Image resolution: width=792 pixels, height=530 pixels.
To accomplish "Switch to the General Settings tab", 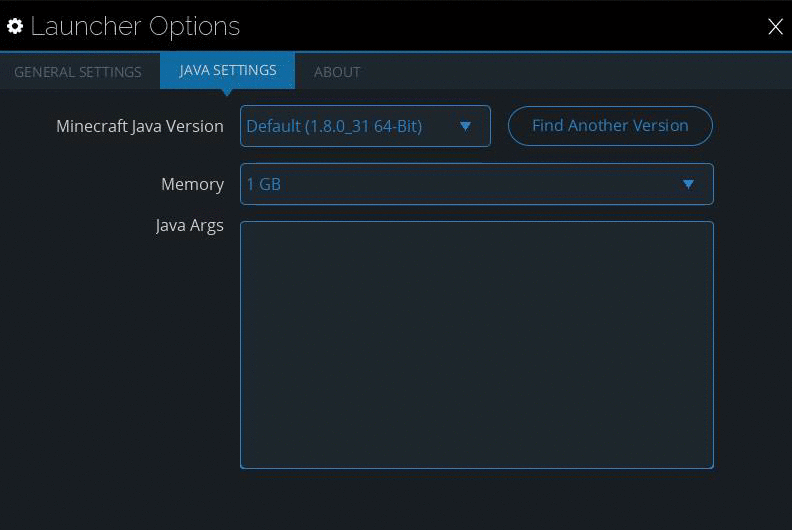I will pyautogui.click(x=78, y=72).
